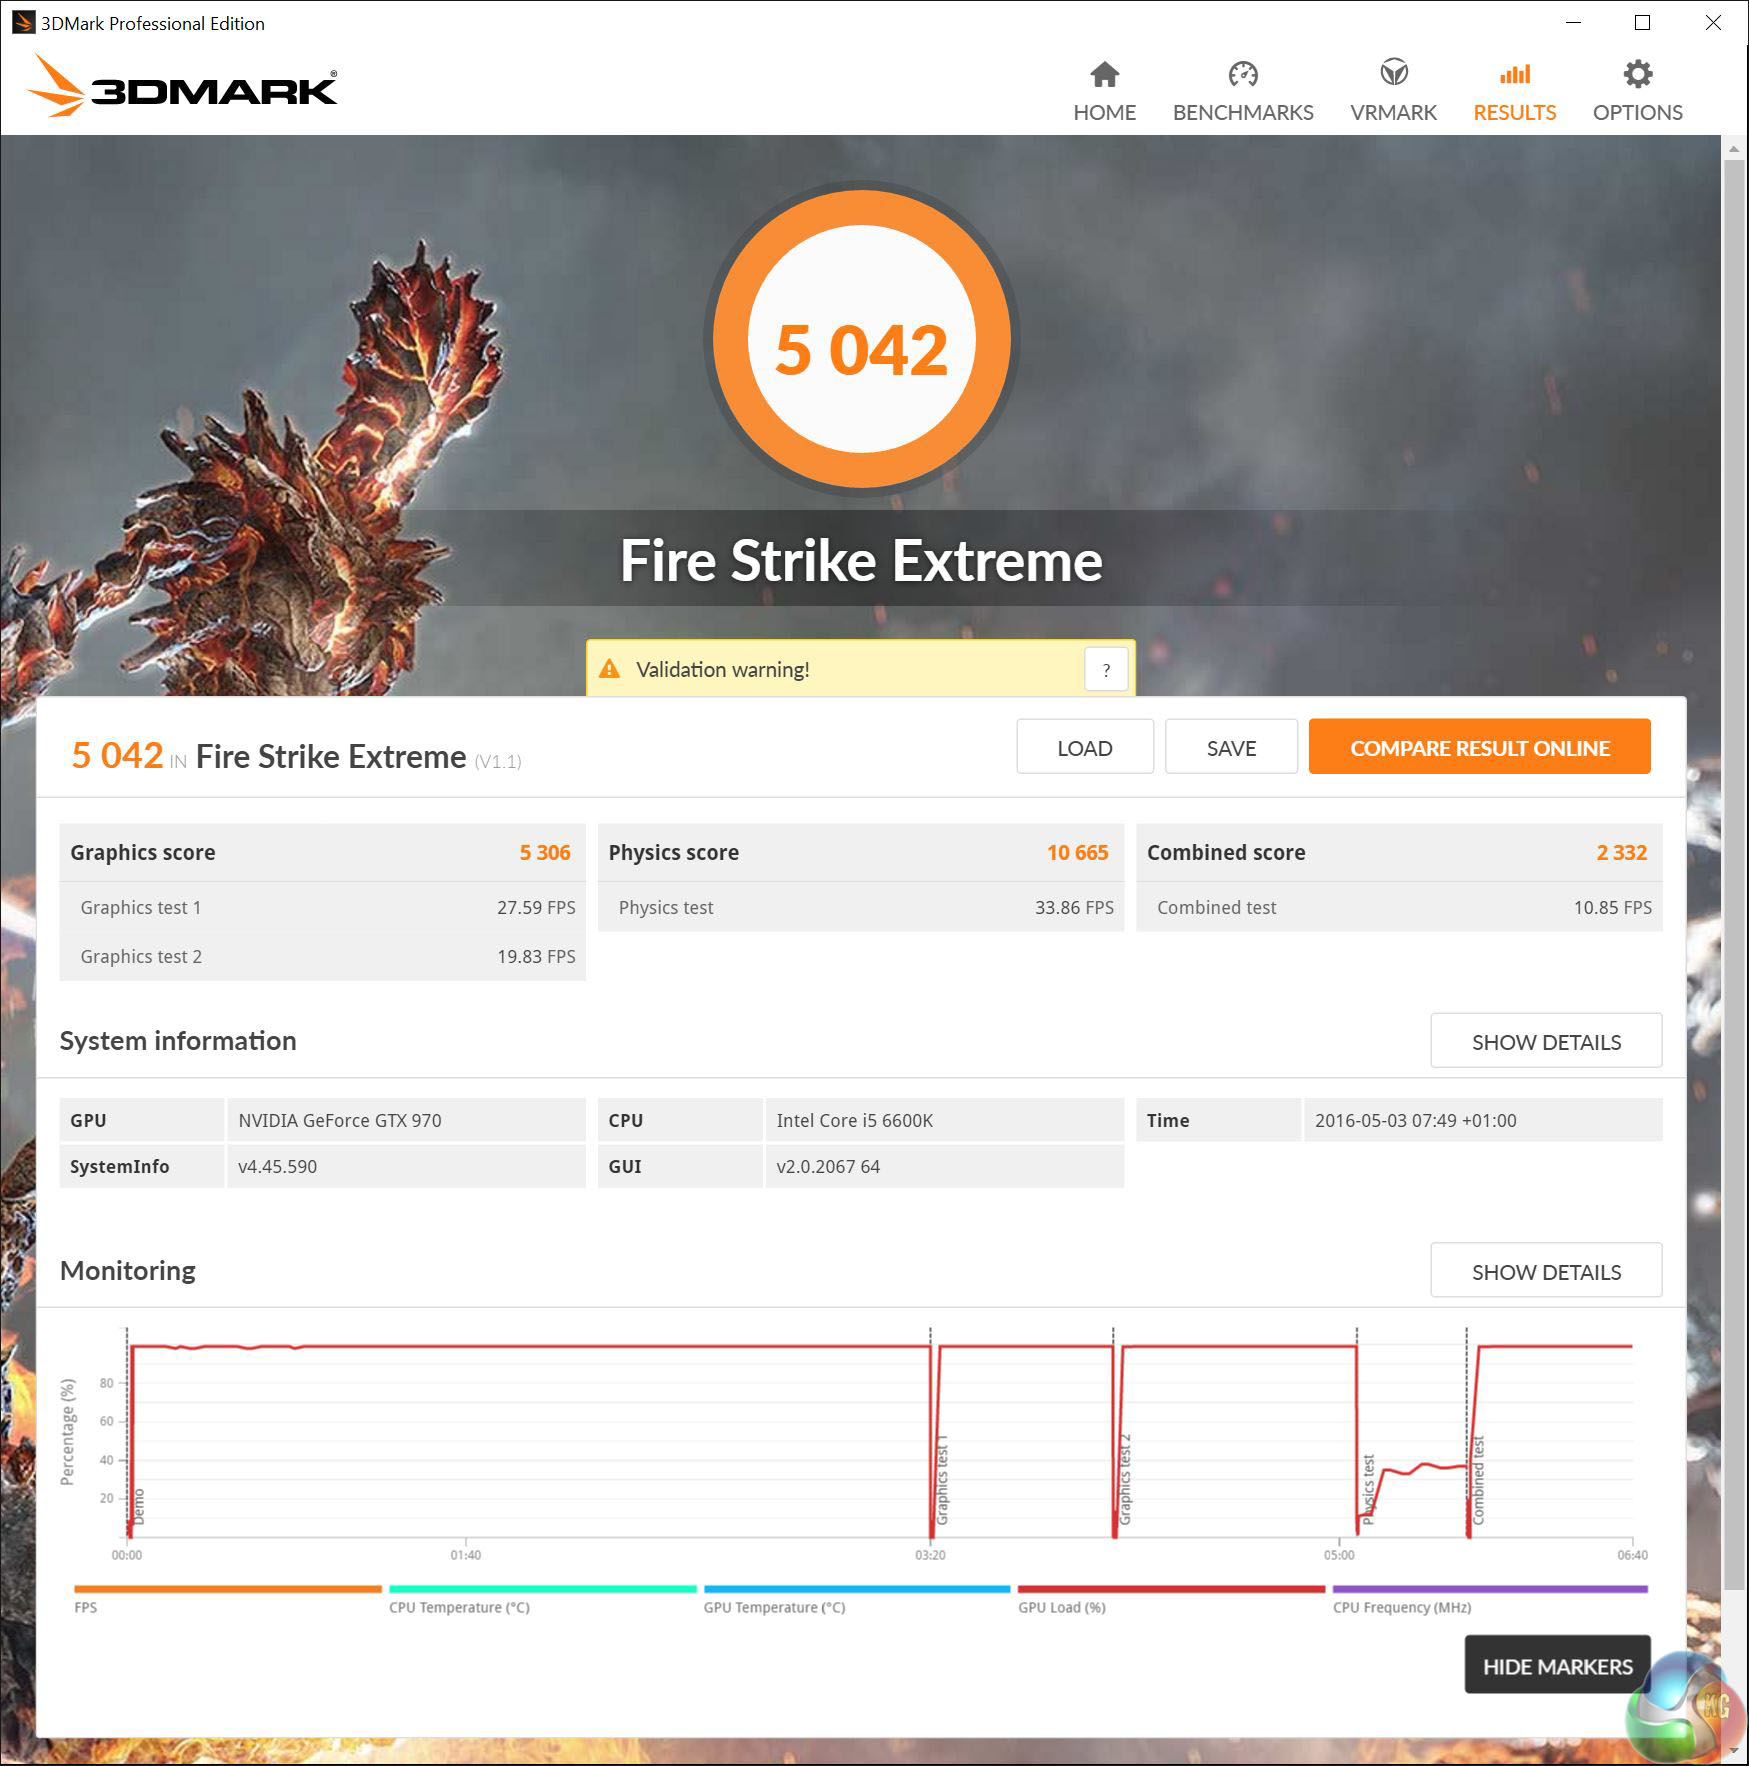
Task: Click the Graphics test 1 27.59 FPS value
Action: point(536,907)
